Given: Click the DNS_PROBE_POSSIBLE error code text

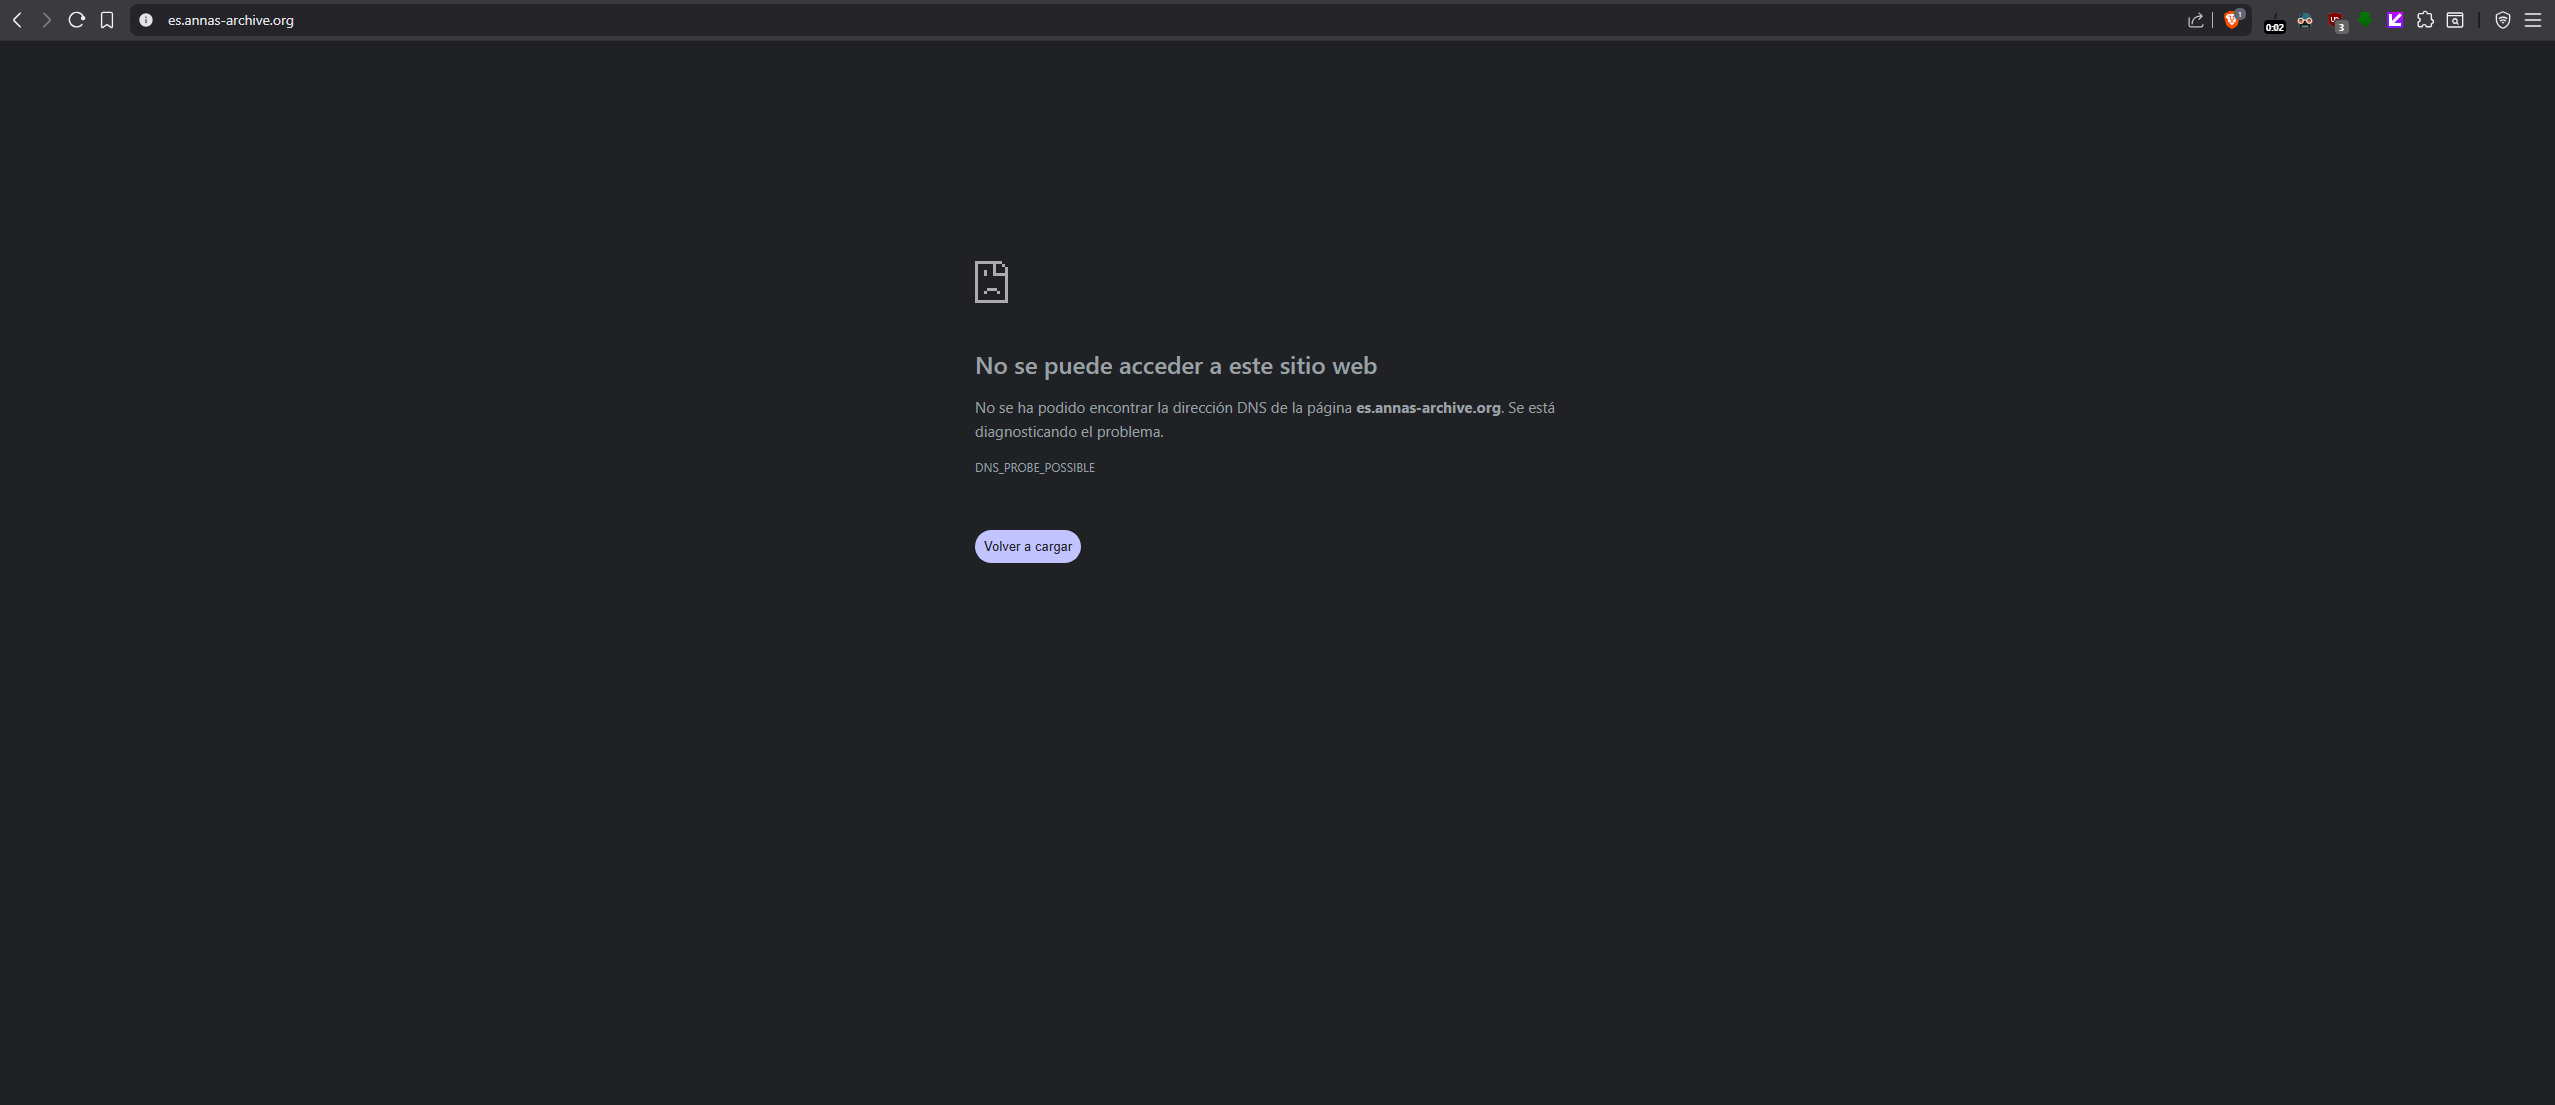Looking at the screenshot, I should point(1034,468).
